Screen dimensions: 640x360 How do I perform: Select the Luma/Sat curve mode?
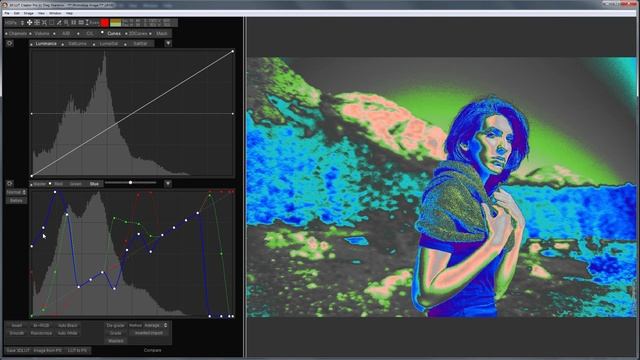tap(109, 43)
